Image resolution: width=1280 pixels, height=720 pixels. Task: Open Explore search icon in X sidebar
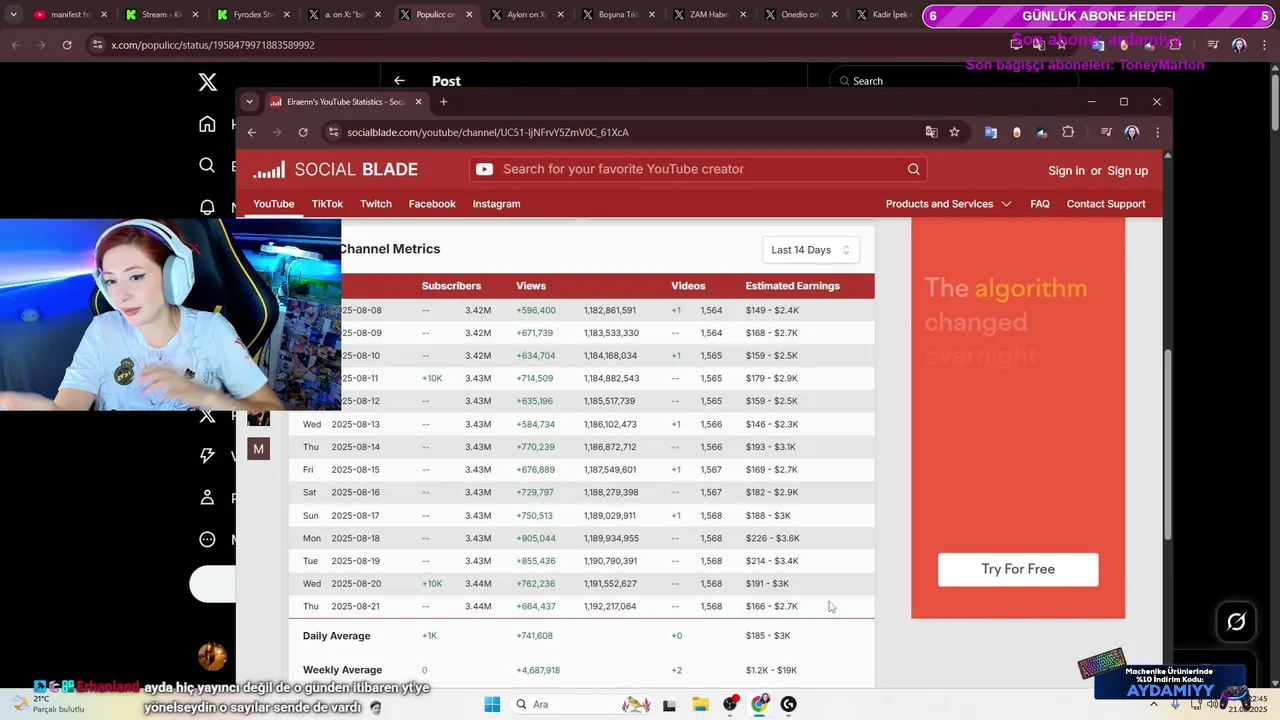(207, 165)
